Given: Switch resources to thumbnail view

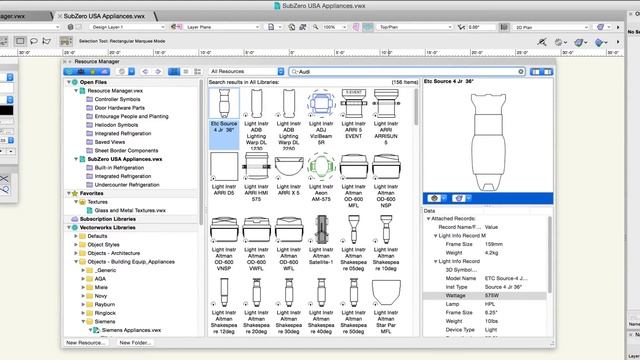Looking at the screenshot, I should tap(174, 71).
